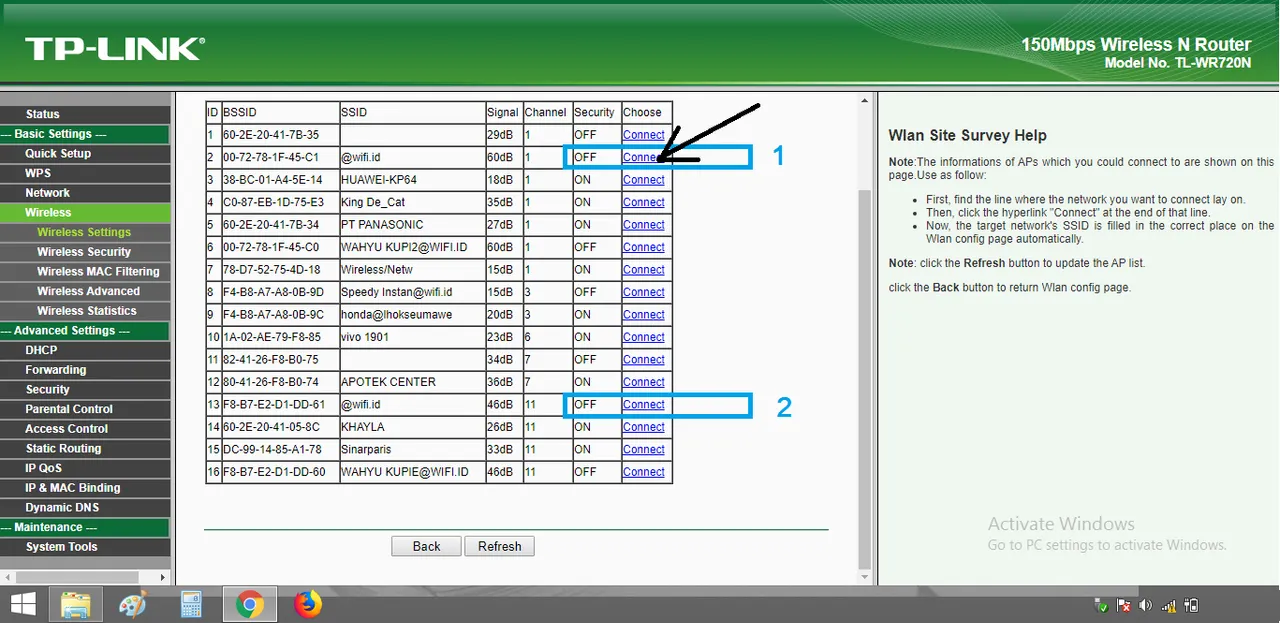Viewport: 1280px width, 623px height.
Task: Click the Refresh button
Action: [x=499, y=546]
